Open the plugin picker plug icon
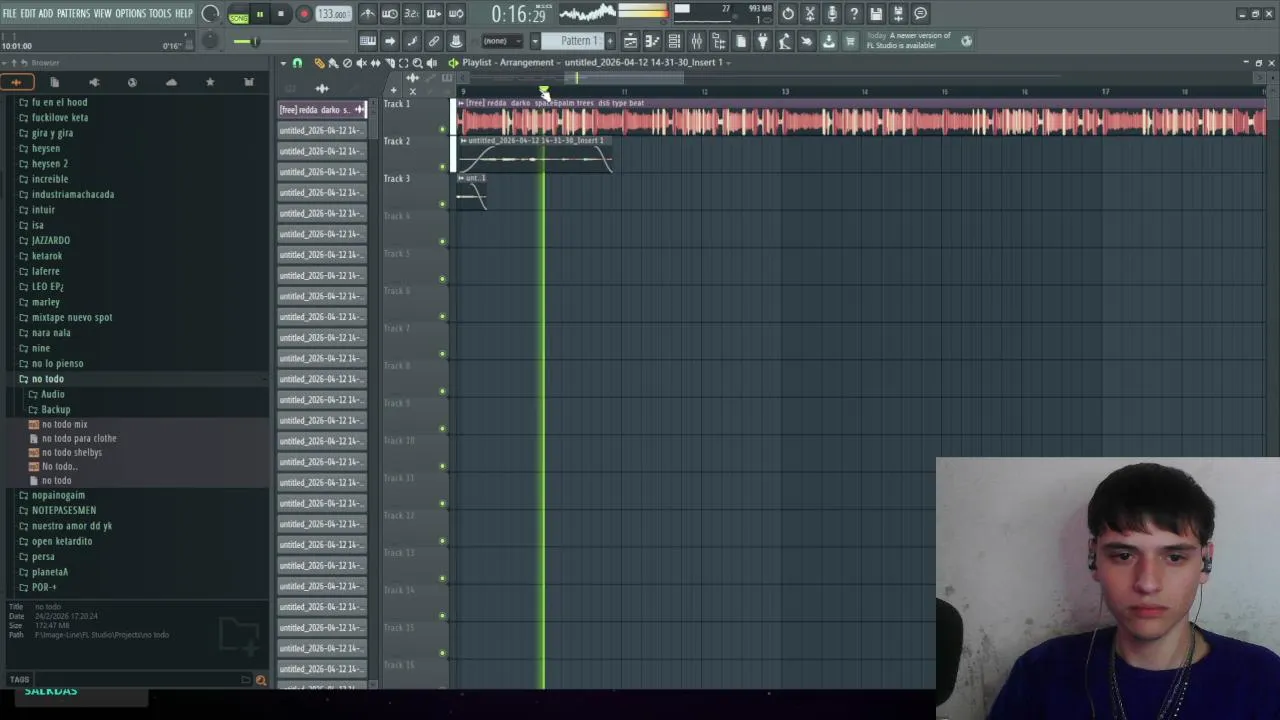Screen dimensions: 1280x720 click(x=763, y=41)
